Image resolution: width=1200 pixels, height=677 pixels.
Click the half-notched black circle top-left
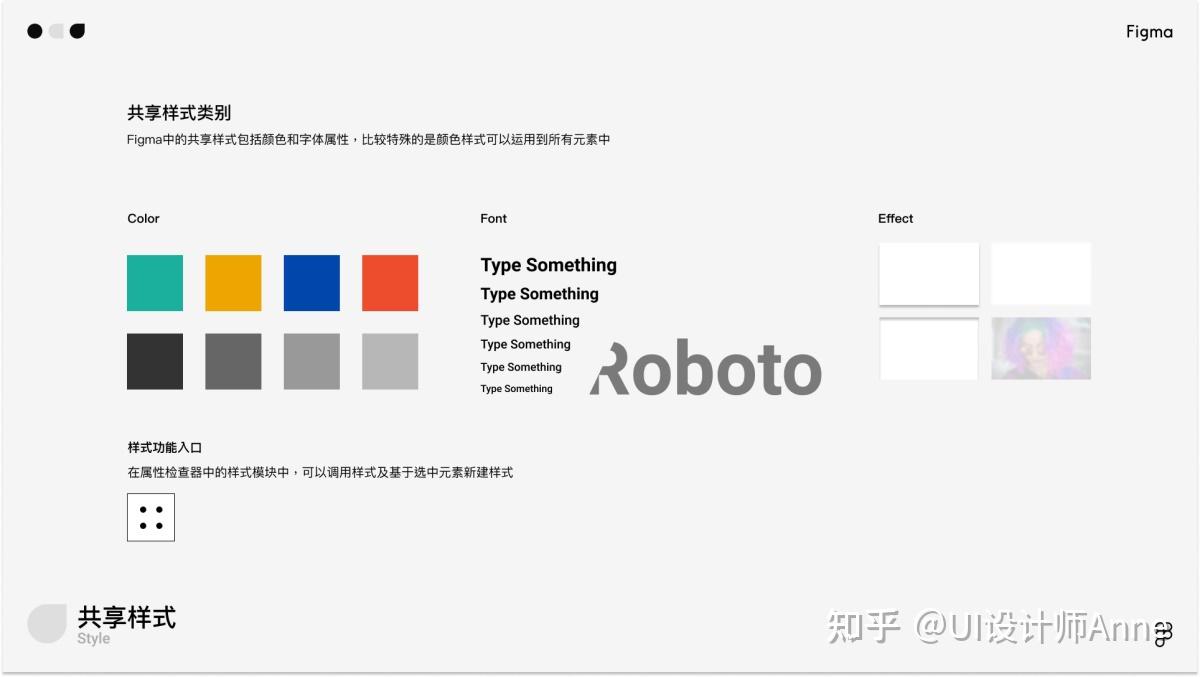point(78,31)
